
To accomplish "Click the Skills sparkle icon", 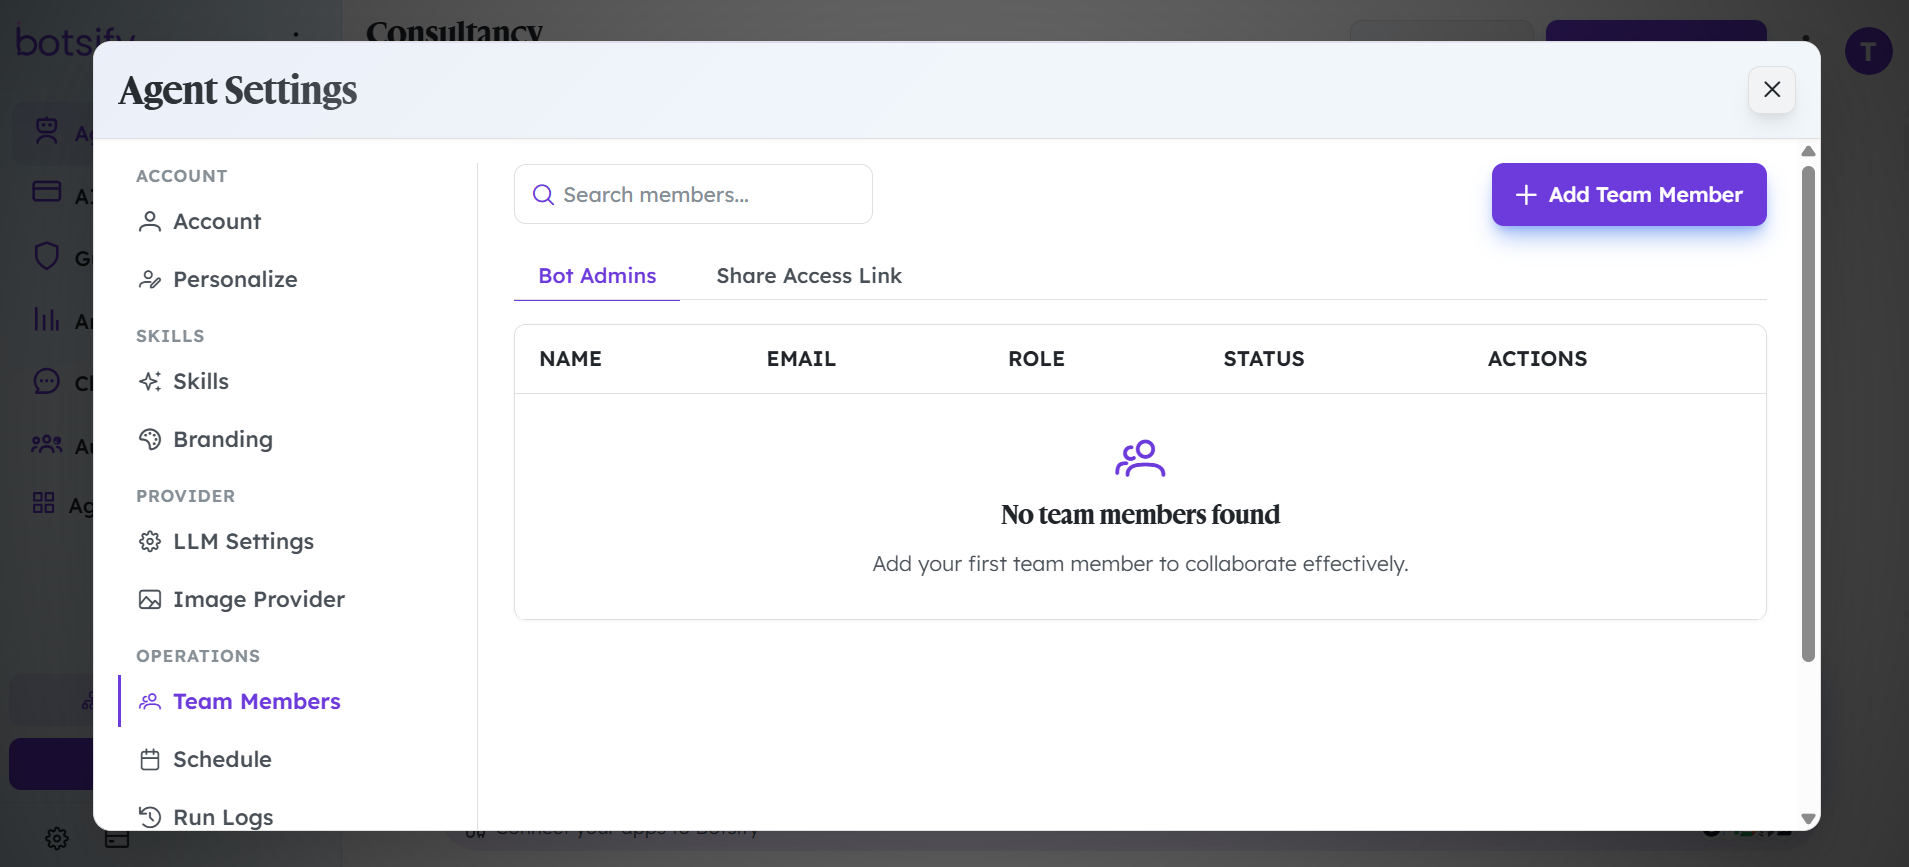I will (x=150, y=381).
